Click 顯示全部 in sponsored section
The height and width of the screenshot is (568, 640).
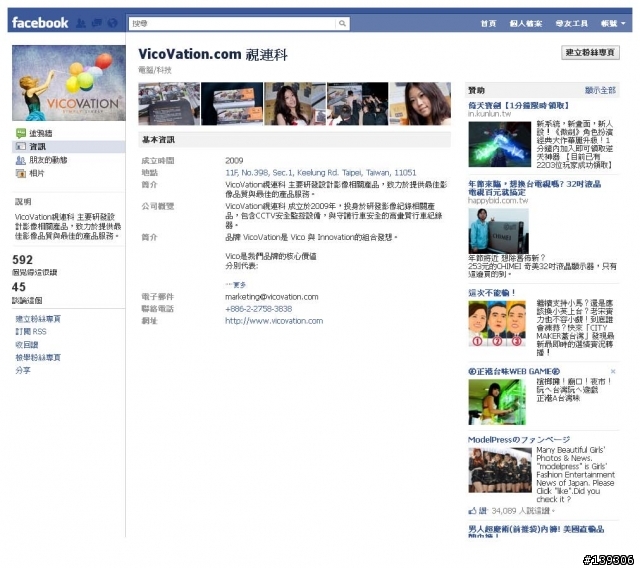click(600, 90)
